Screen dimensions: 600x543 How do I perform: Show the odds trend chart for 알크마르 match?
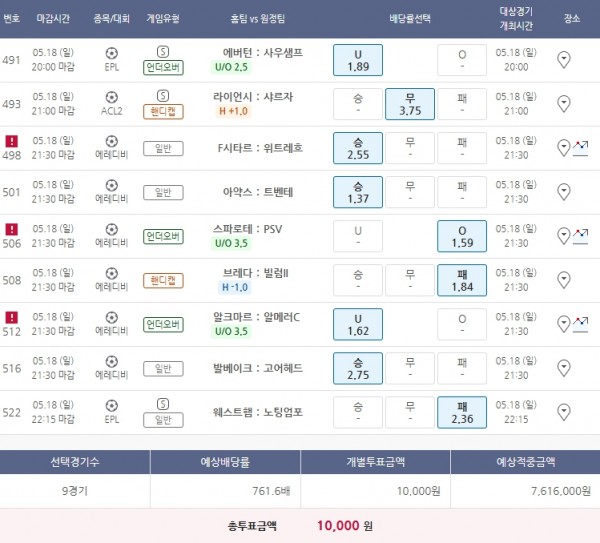point(579,323)
